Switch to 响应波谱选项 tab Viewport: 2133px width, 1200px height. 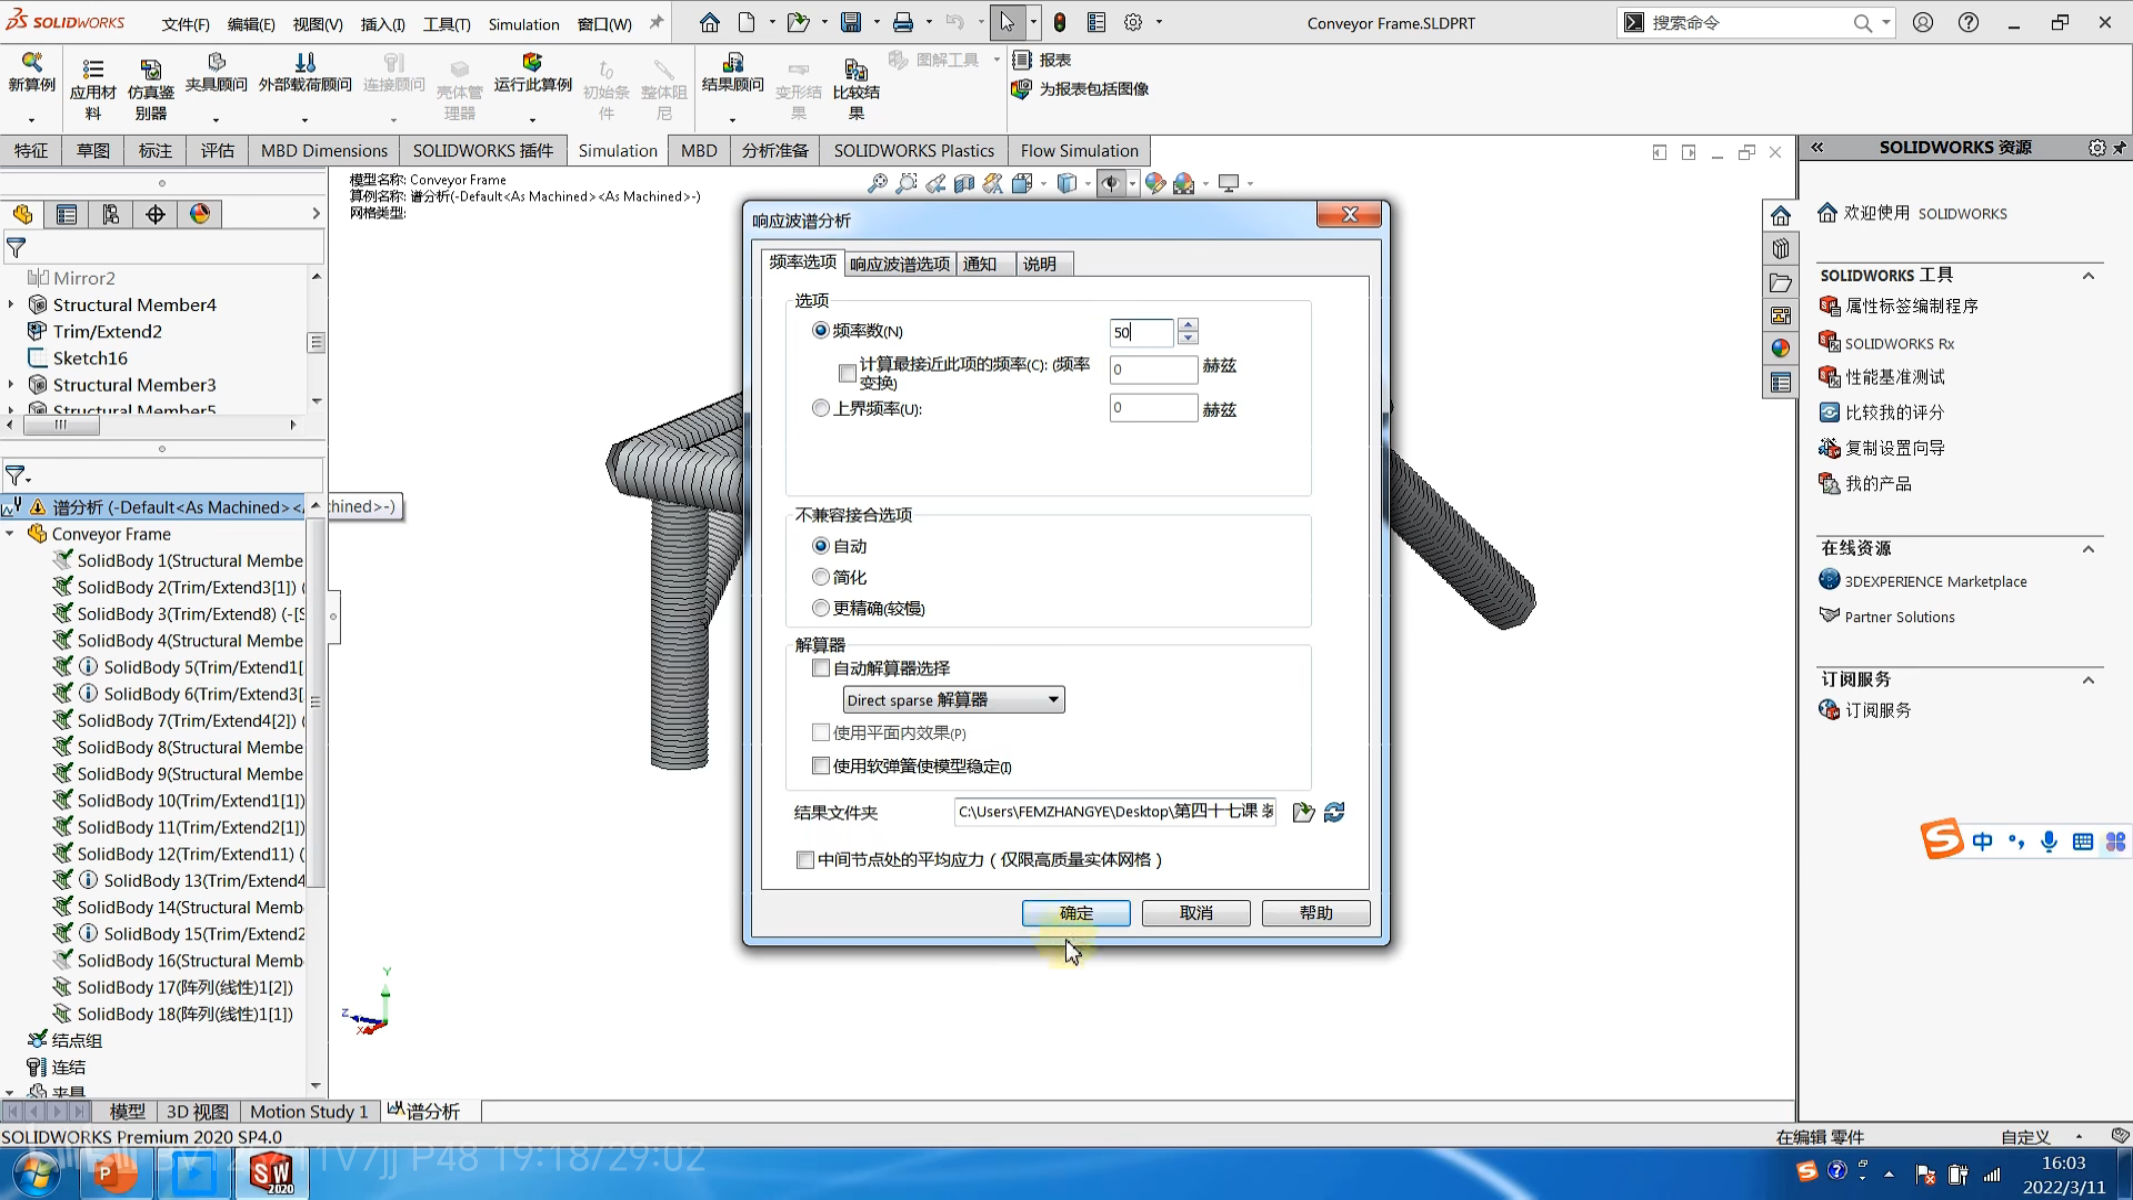point(900,264)
